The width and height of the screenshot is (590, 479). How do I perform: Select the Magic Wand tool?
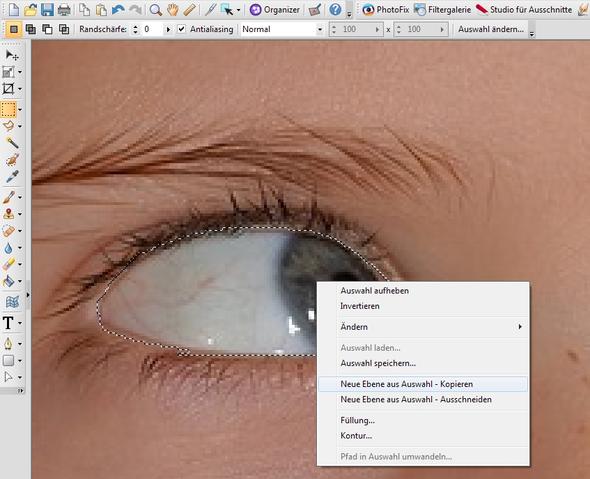[x=12, y=143]
